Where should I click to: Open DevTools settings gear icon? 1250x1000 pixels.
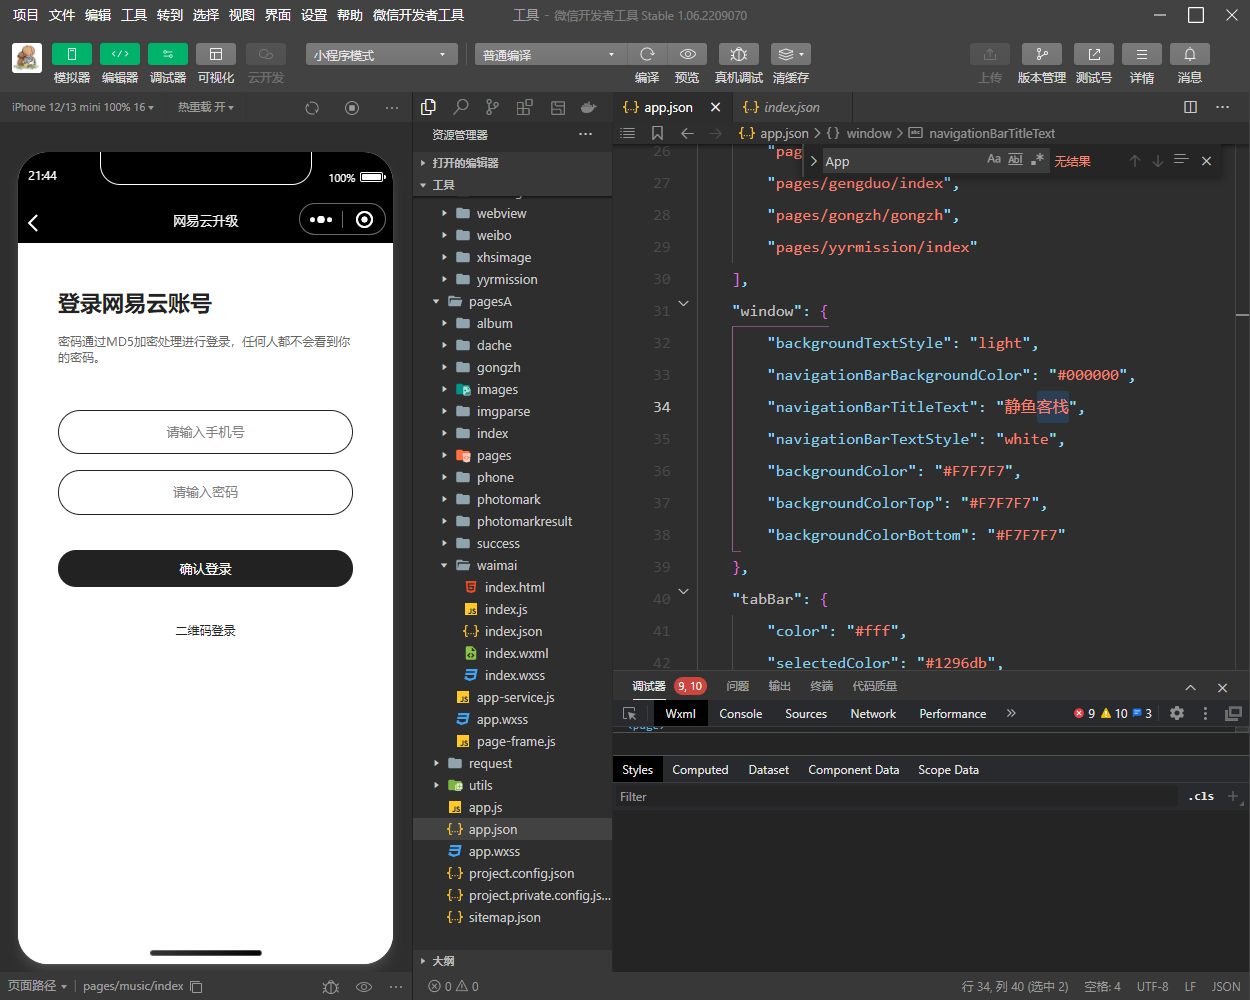click(x=1177, y=713)
